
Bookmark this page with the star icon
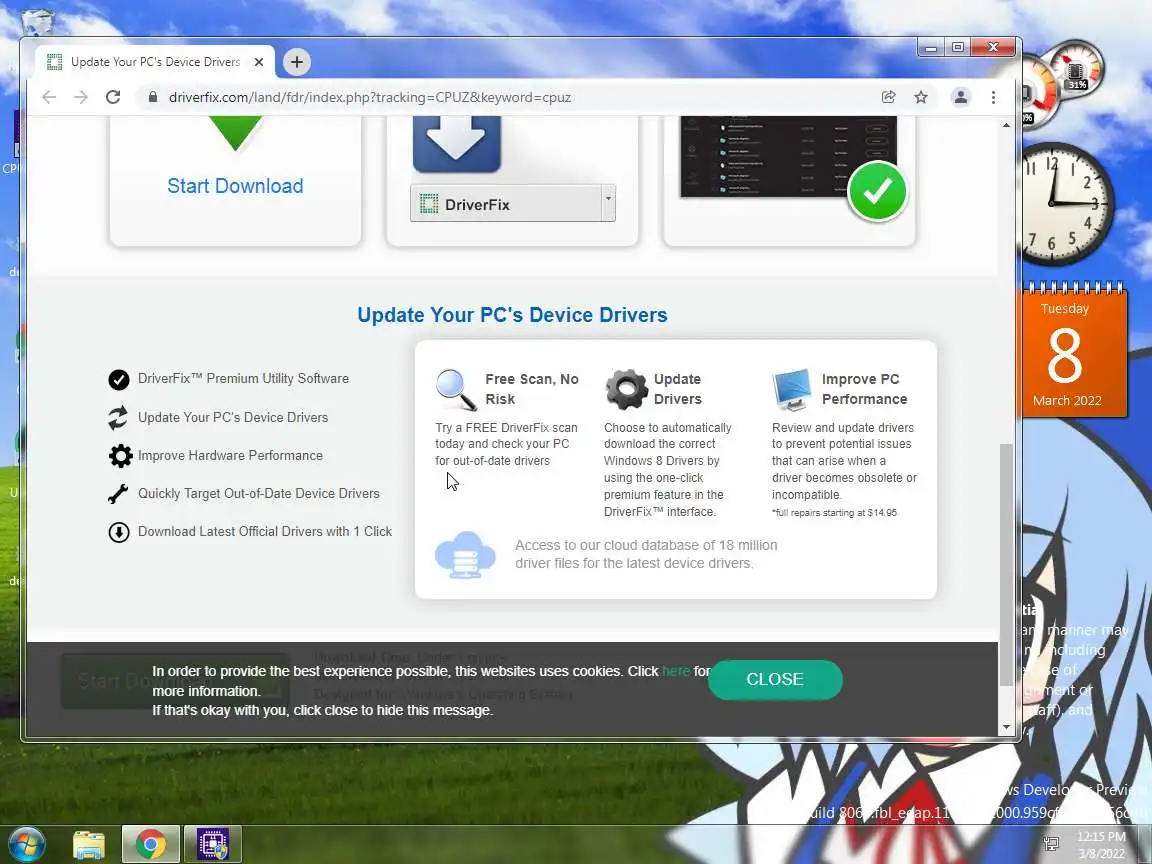(921, 97)
